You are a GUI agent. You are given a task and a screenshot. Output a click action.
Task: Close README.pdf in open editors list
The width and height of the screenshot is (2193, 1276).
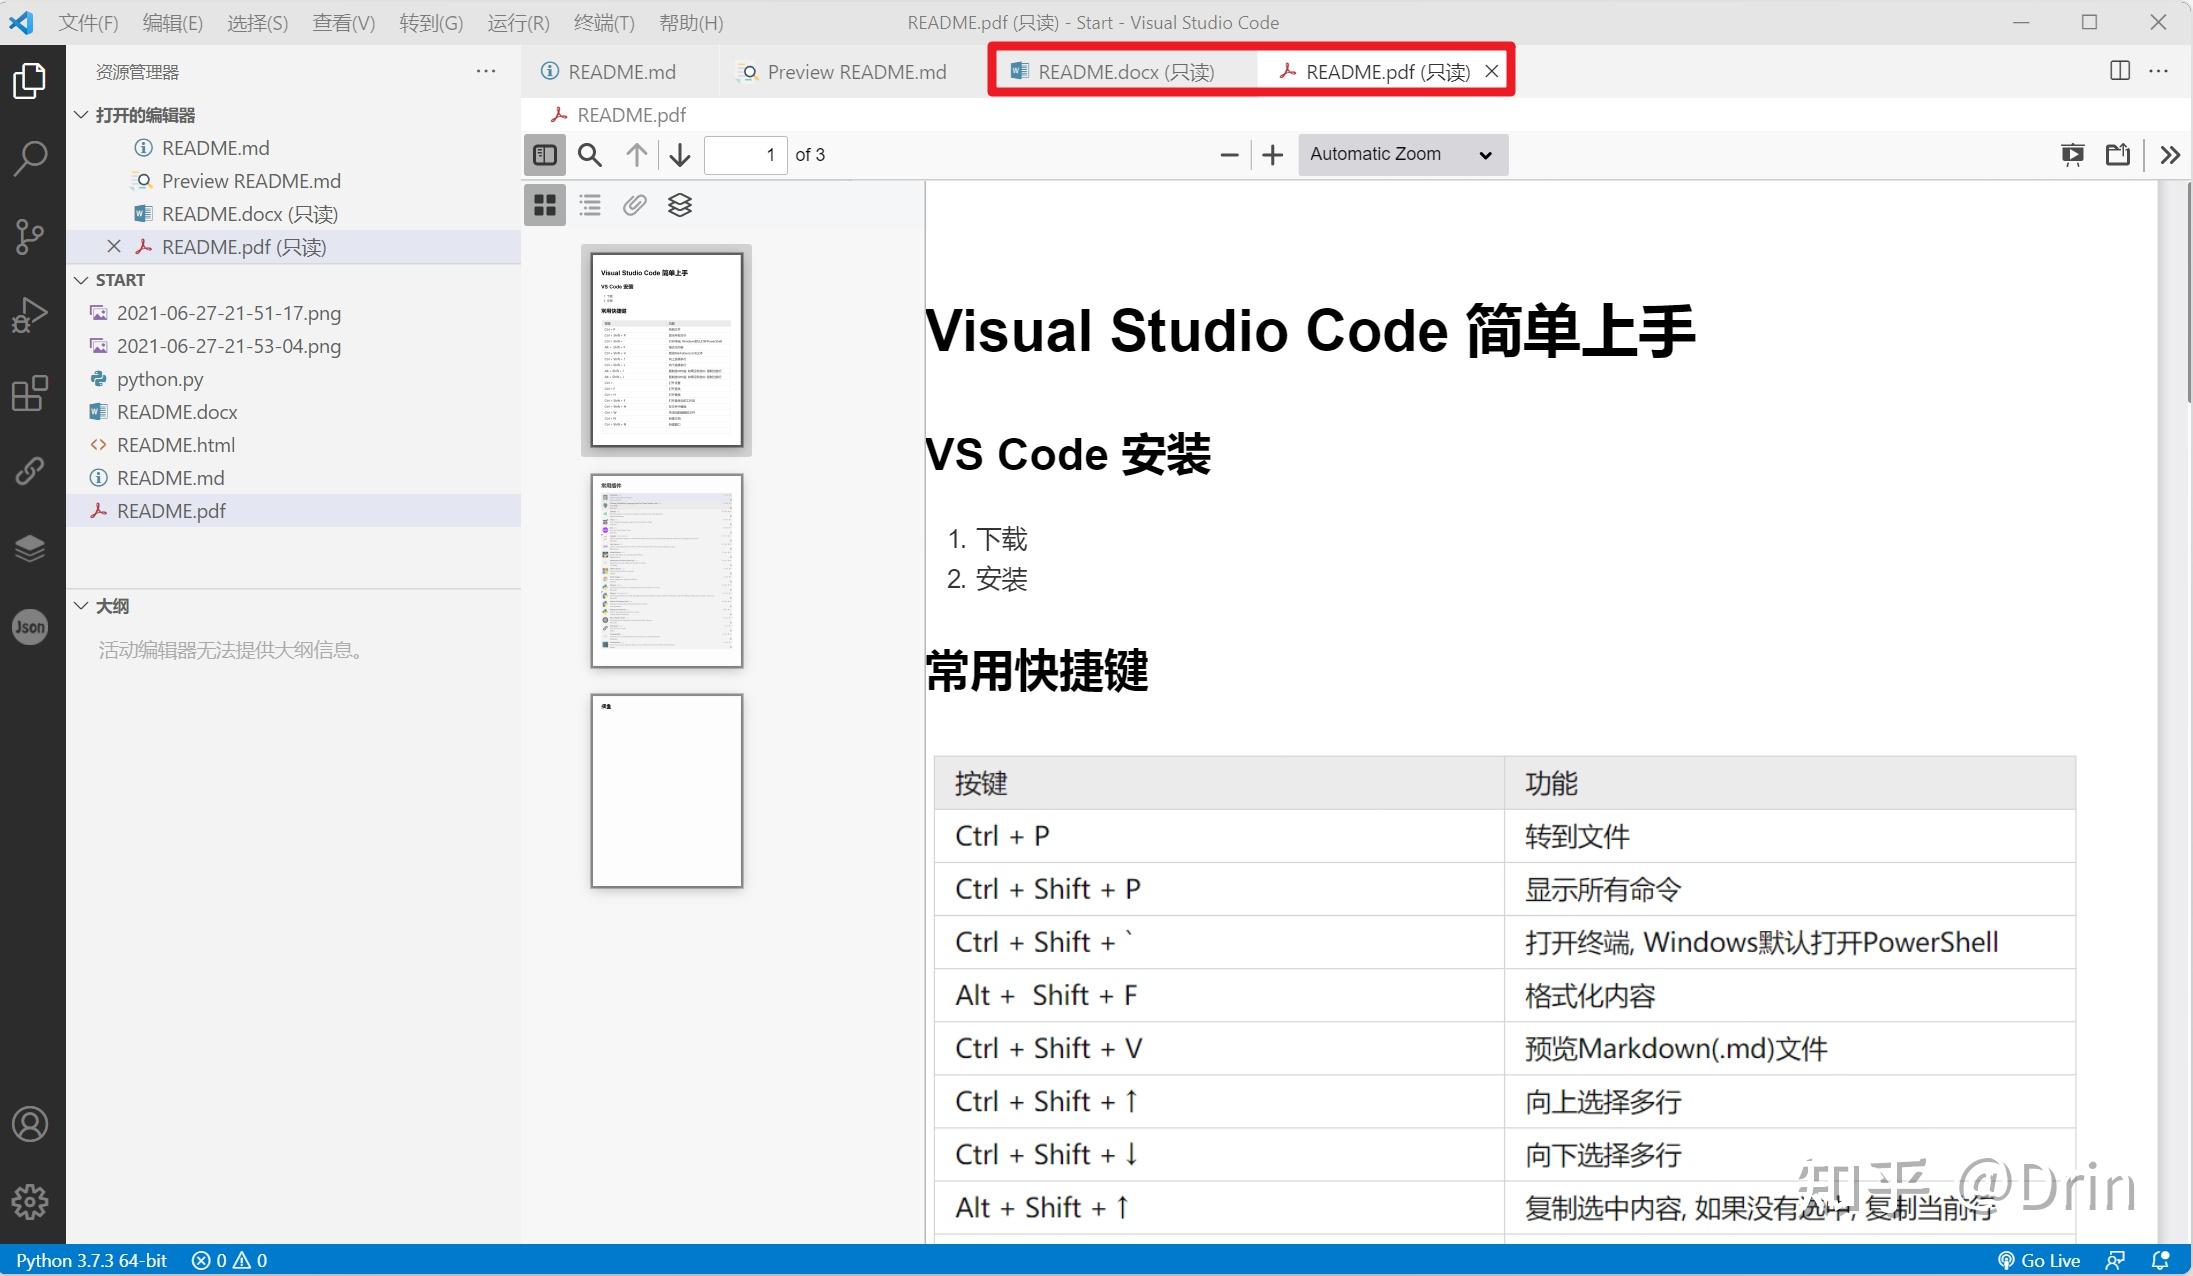[x=114, y=247]
